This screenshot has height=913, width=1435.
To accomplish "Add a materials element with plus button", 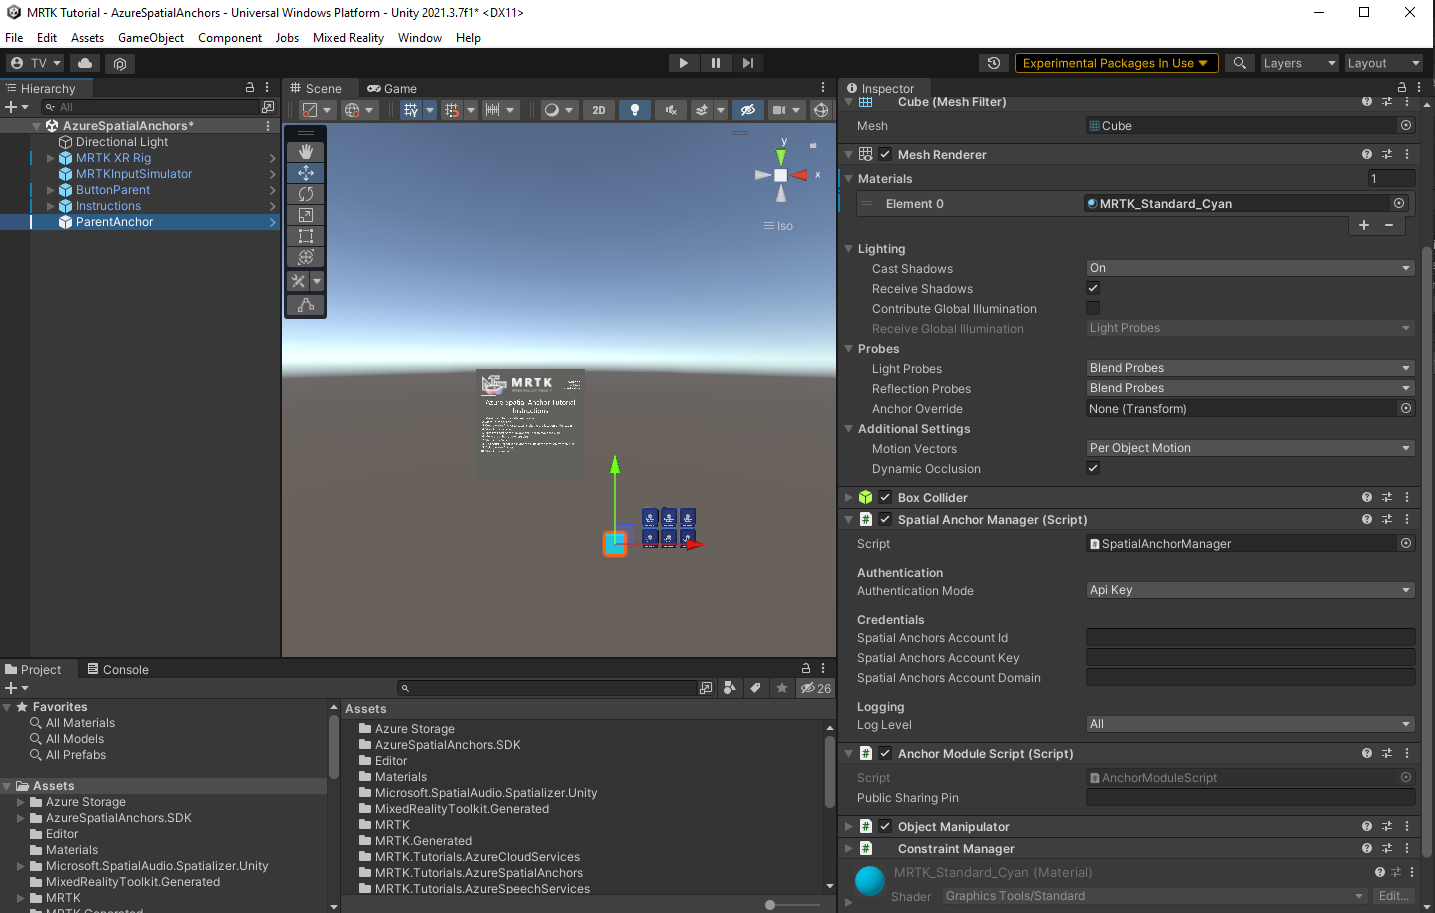I will click(1364, 225).
